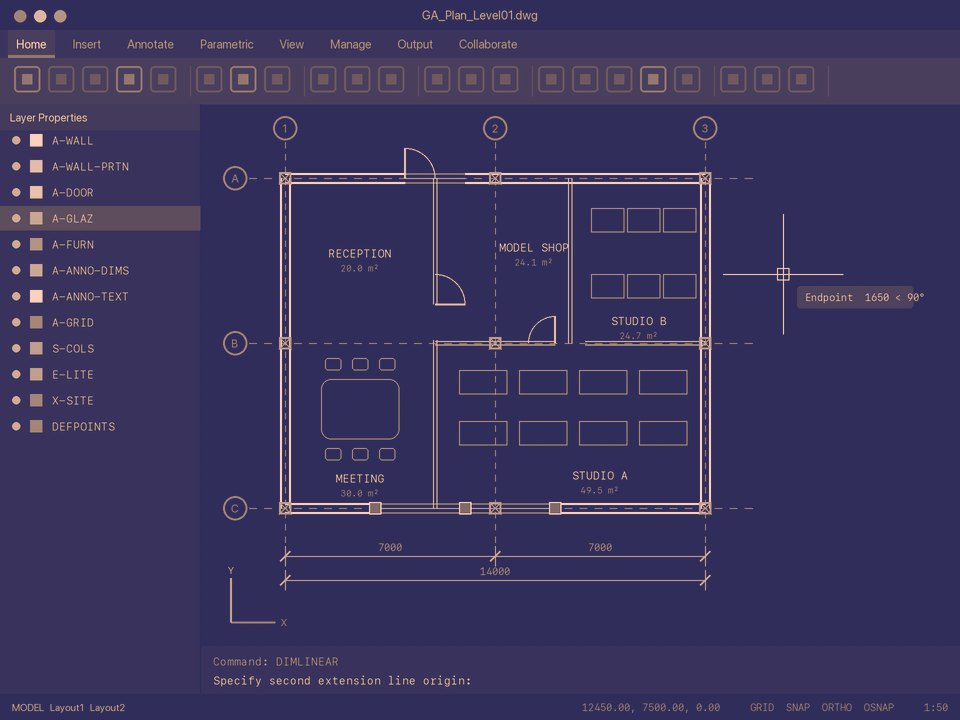Click the 14000 overall dimension text
This screenshot has width=960, height=720.
495,572
